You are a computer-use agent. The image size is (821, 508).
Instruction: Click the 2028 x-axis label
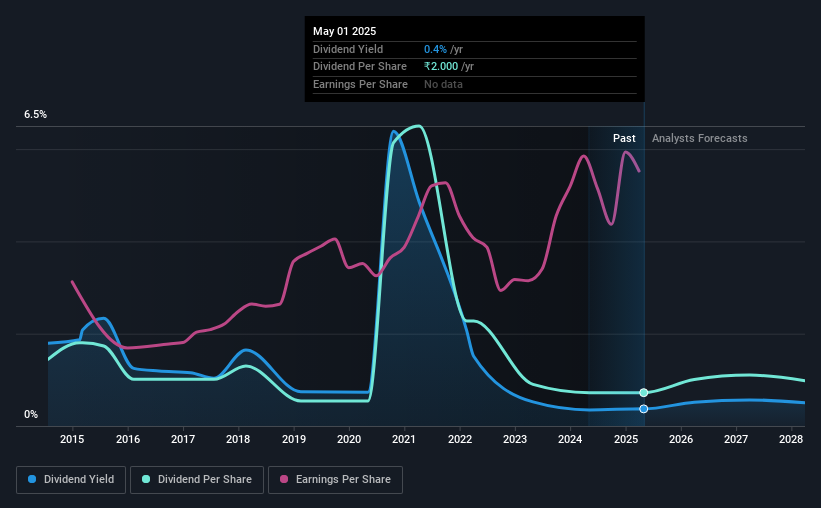tap(791, 439)
